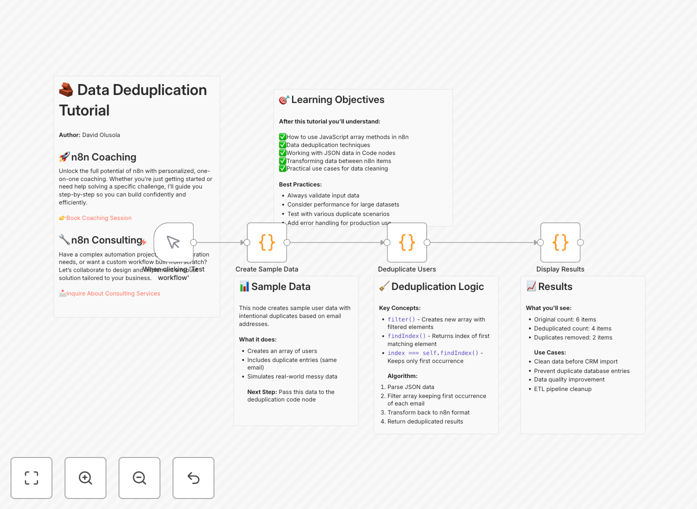Click the reset zoom arrow button
The width and height of the screenshot is (697, 509).
pos(193,478)
